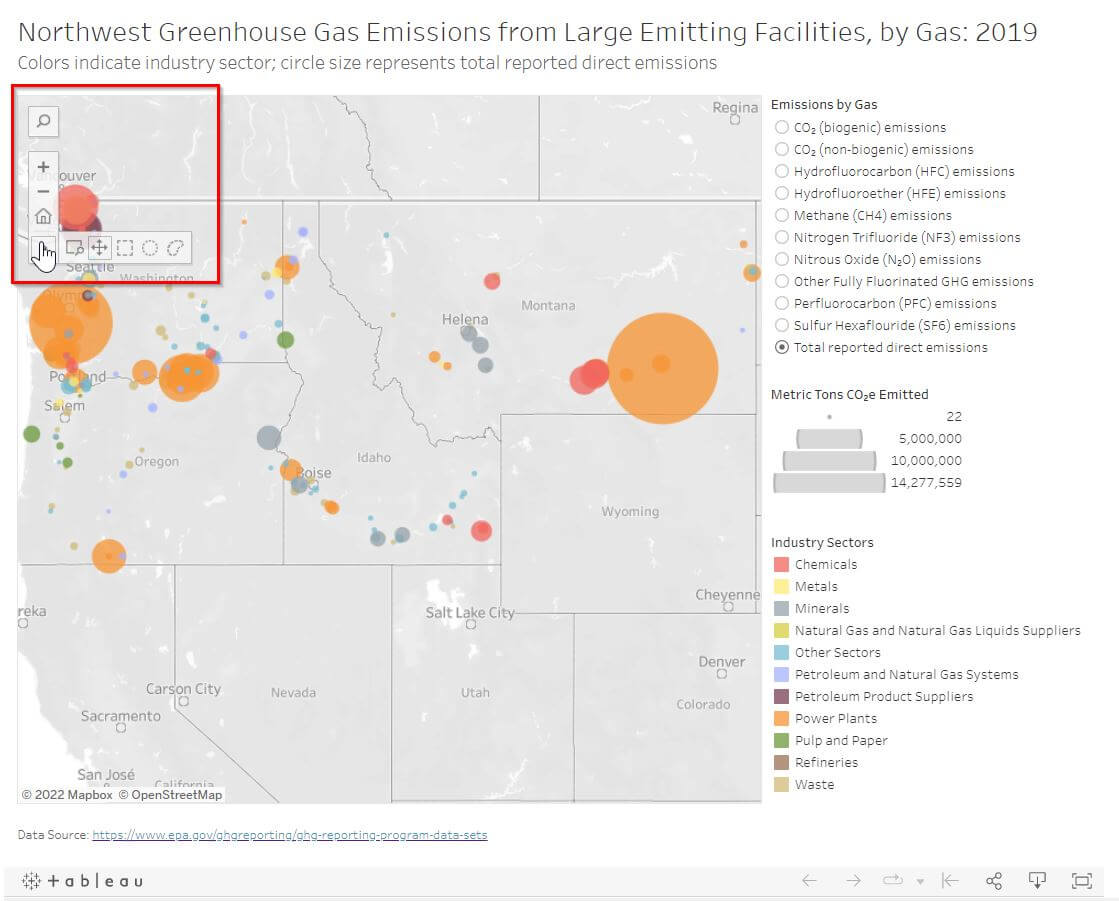Image resolution: width=1119 pixels, height=901 pixels.
Task: Highlight the Waste legend swatch
Action: click(x=781, y=784)
